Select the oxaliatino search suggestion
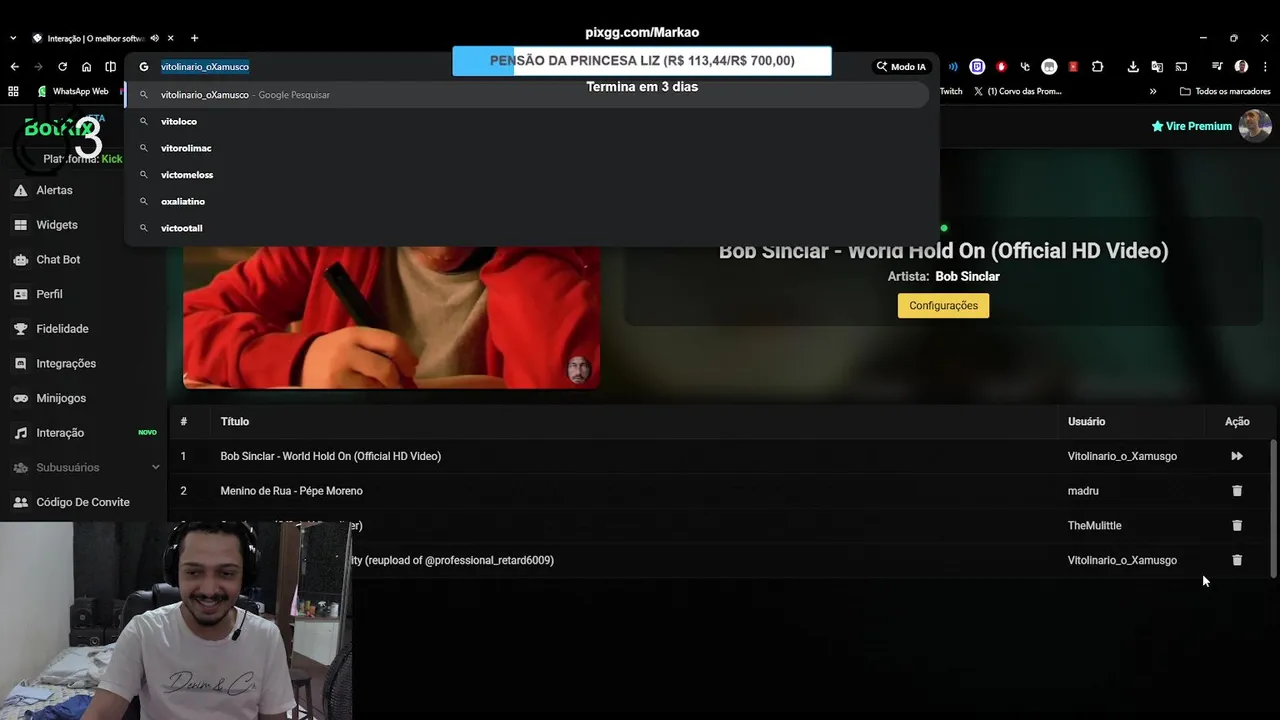This screenshot has height=720, width=1280. [527, 201]
